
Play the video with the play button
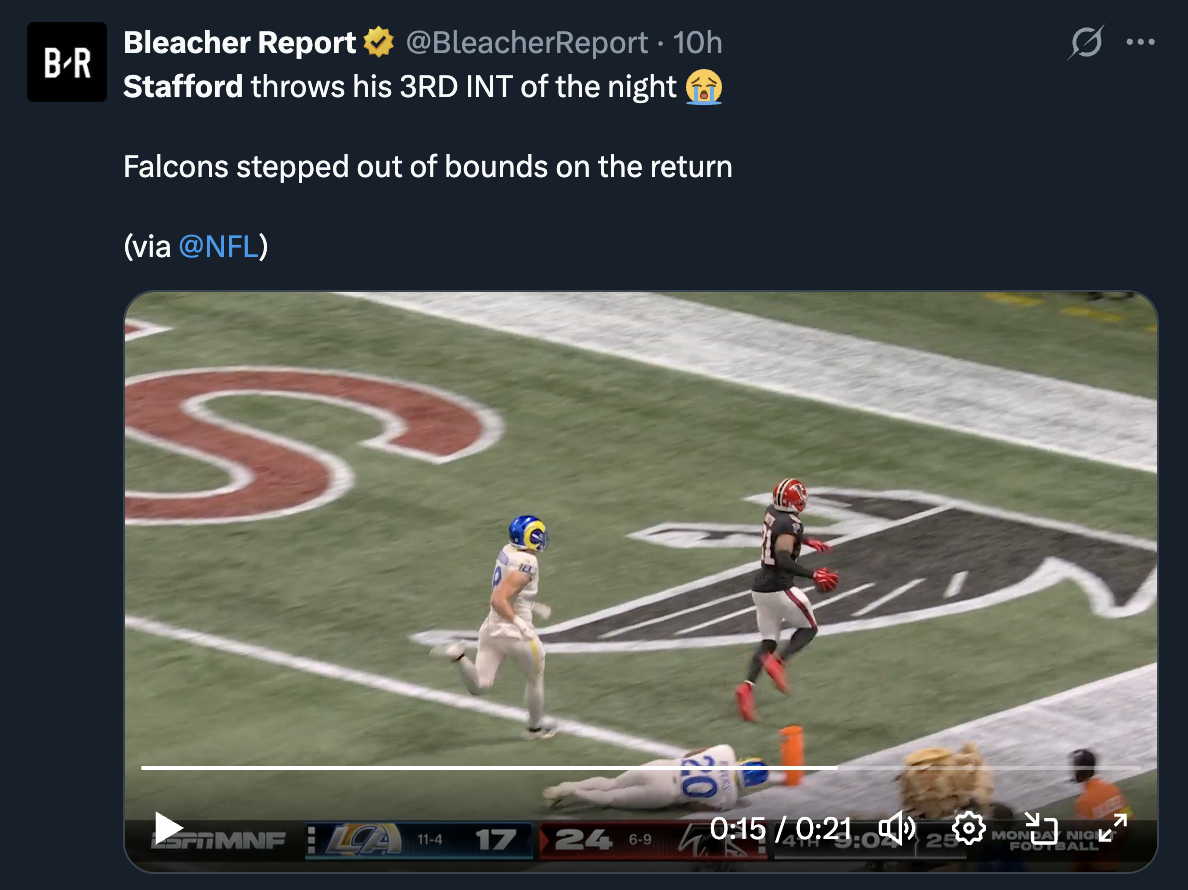point(167,829)
